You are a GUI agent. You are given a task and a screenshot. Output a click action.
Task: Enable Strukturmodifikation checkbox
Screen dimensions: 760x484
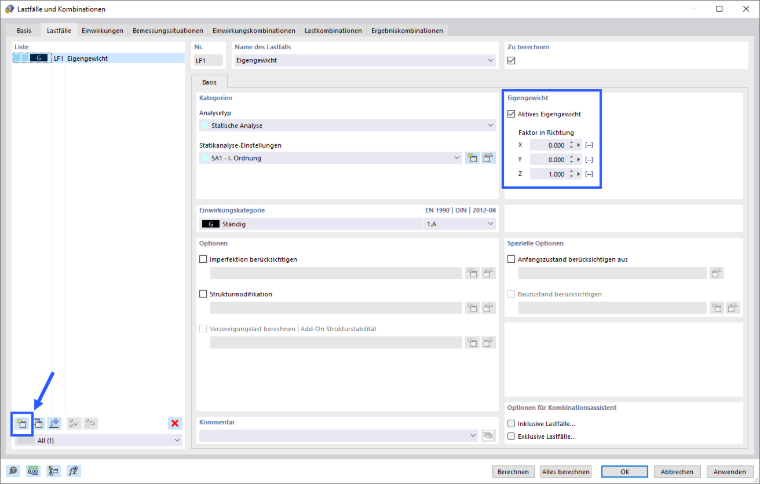203,294
